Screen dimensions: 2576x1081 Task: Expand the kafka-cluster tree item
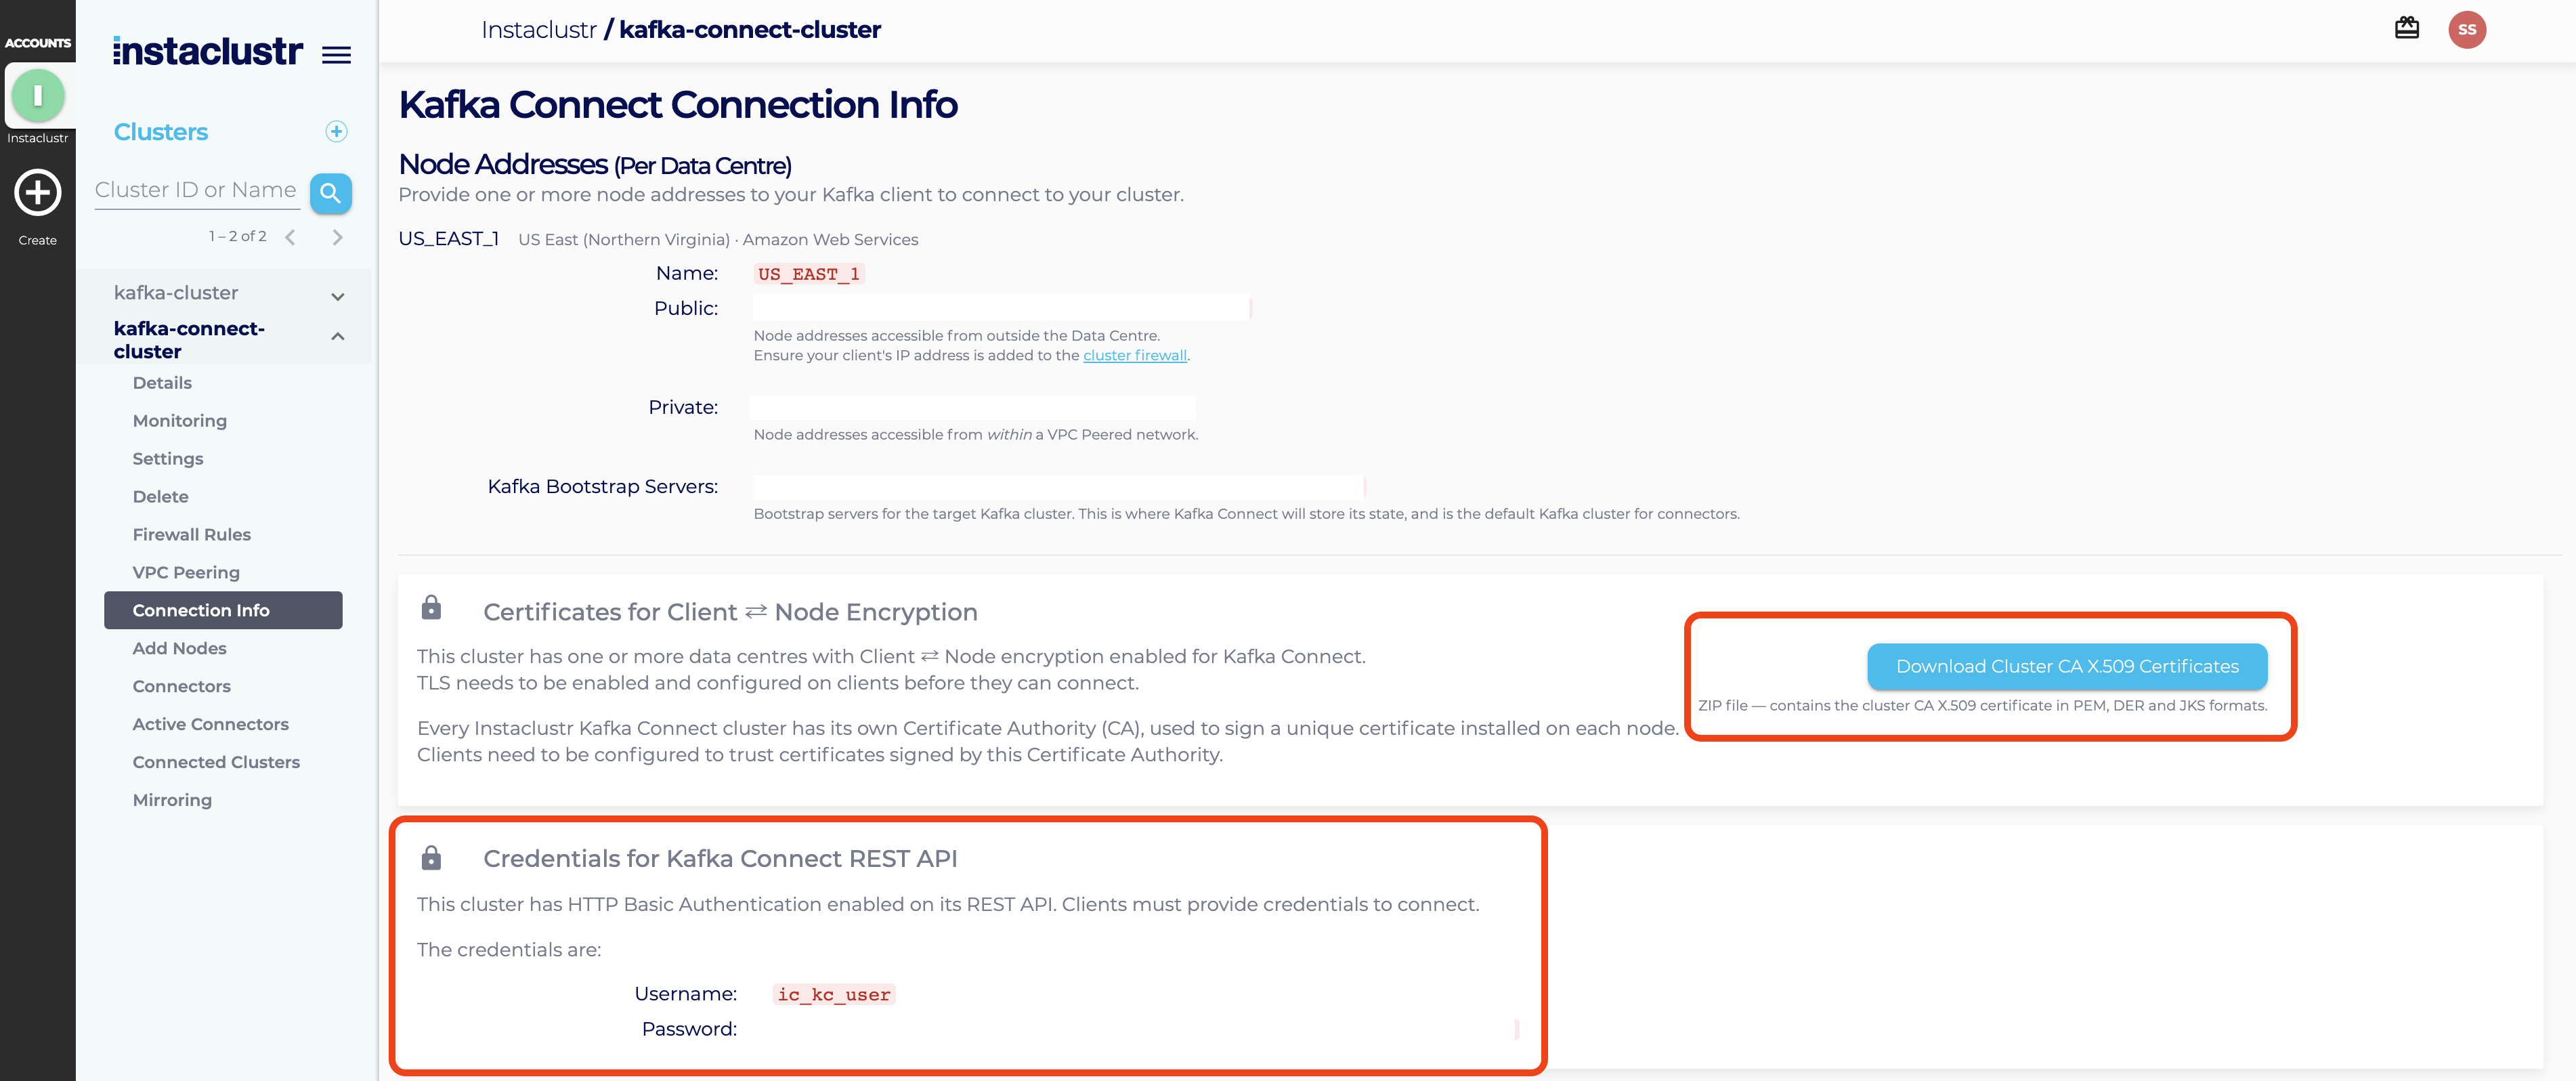pos(337,296)
